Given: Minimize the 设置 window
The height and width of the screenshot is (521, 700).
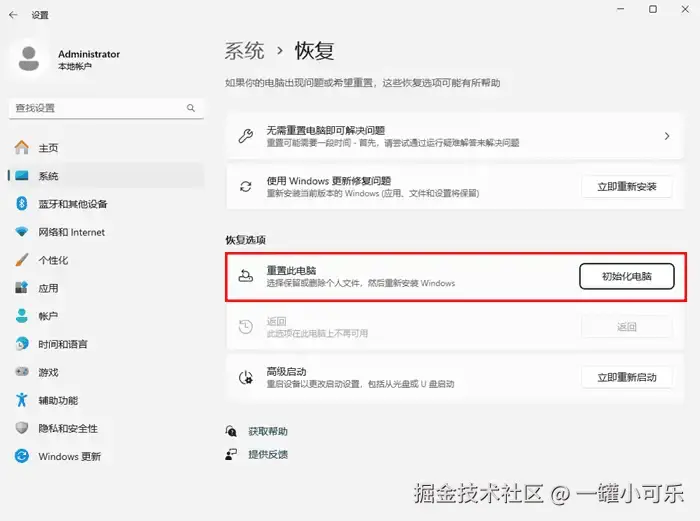Looking at the screenshot, I should point(621,9).
